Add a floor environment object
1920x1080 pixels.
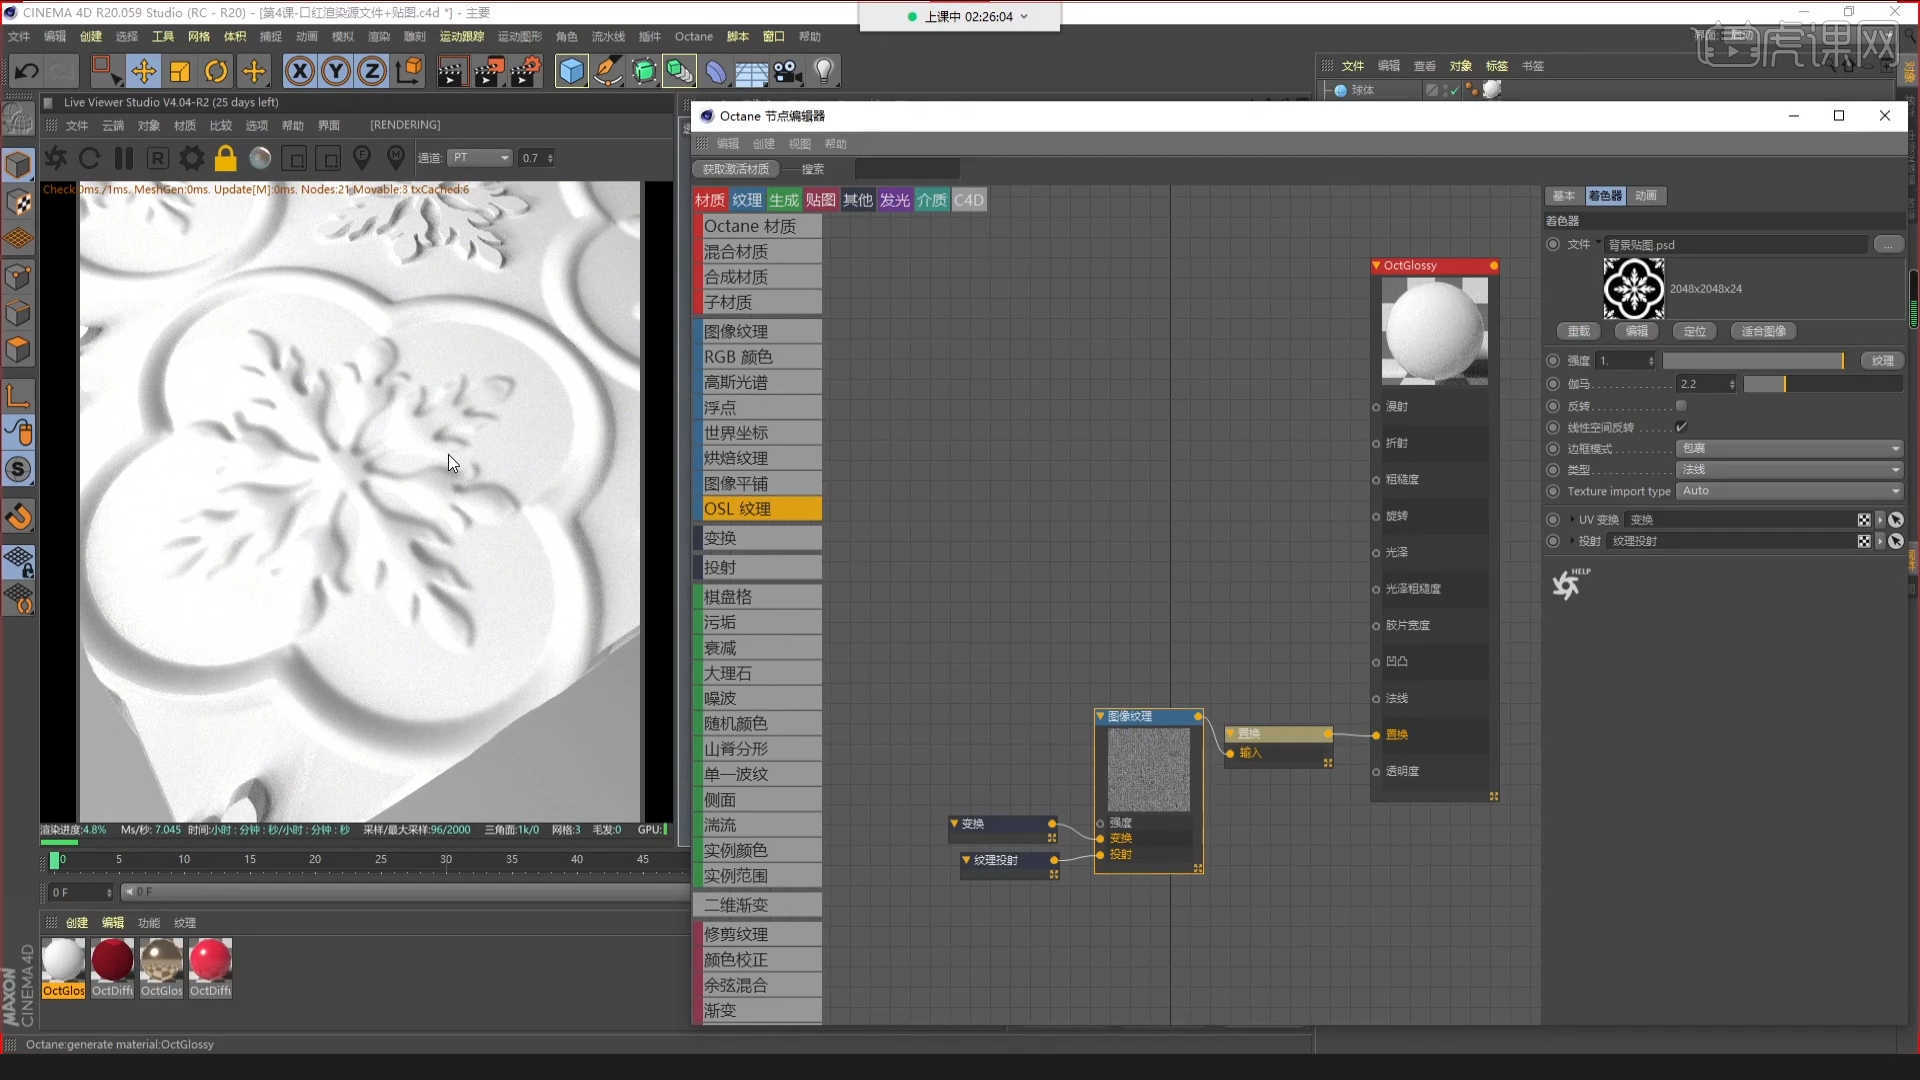coord(752,71)
